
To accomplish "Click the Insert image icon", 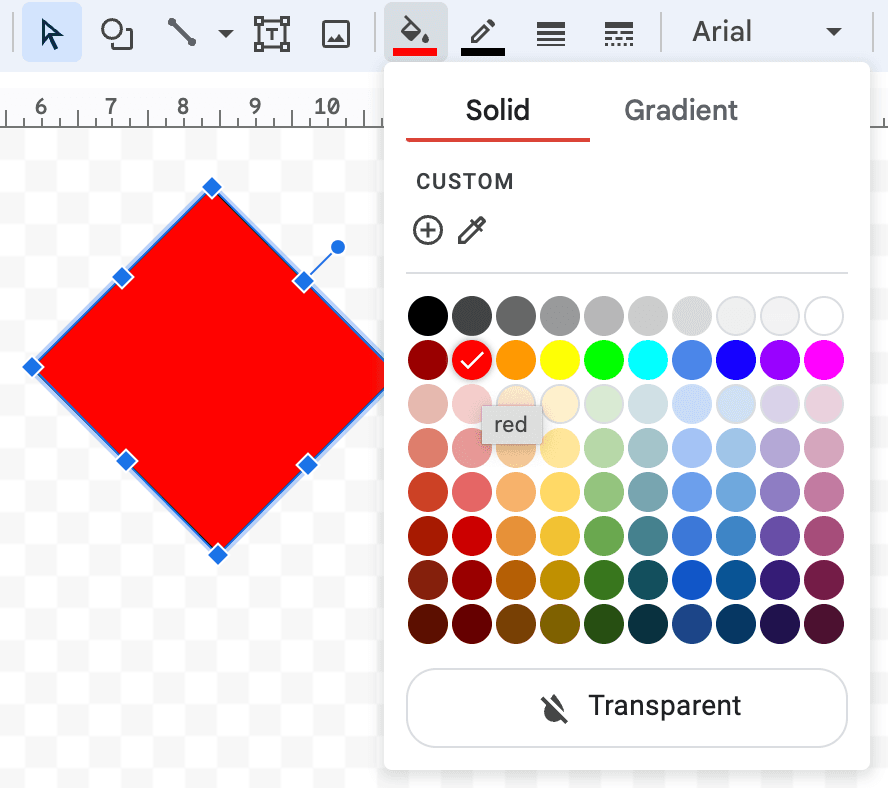I will coord(335,33).
